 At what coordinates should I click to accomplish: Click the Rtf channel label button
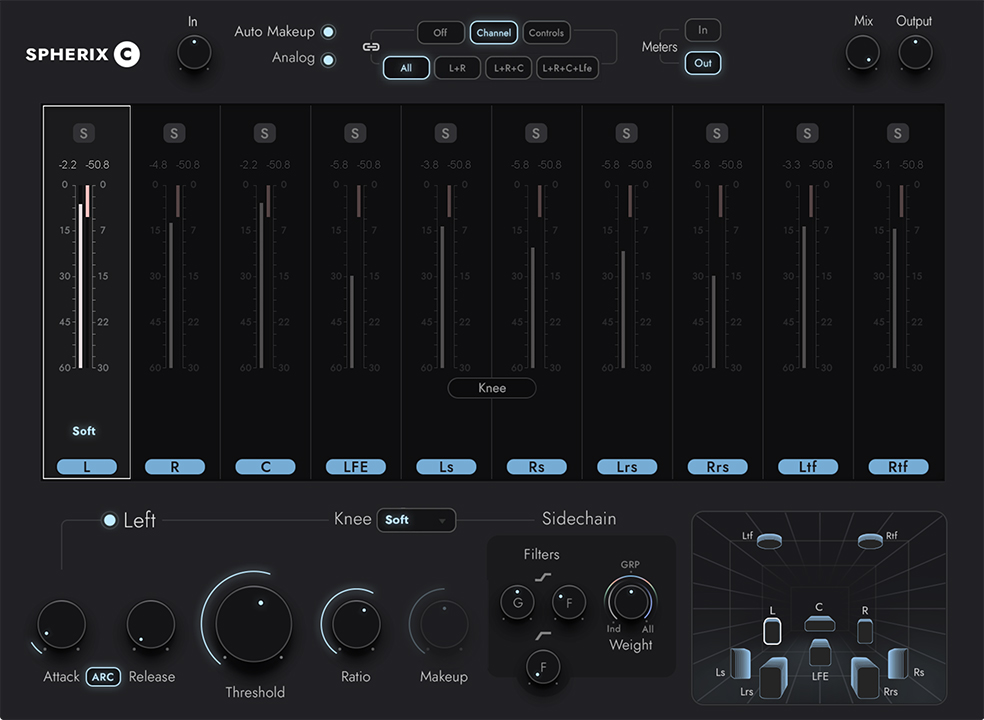897,466
